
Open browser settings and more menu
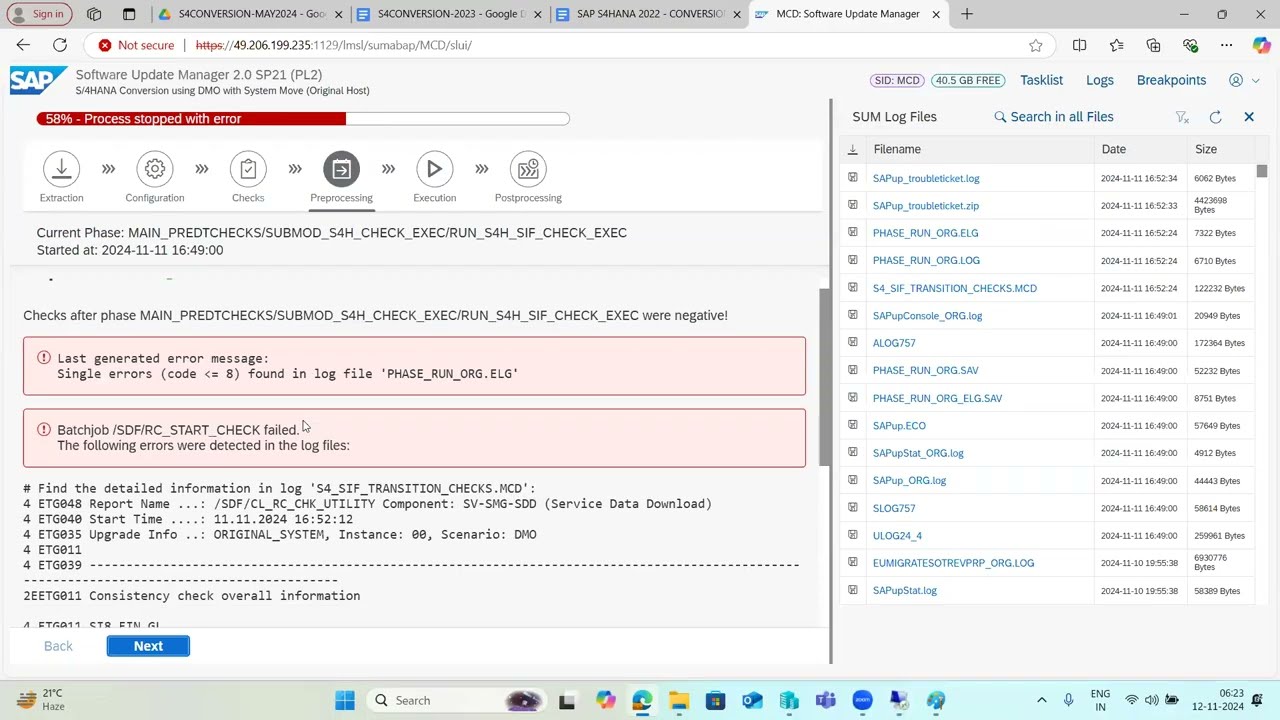tap(1226, 45)
